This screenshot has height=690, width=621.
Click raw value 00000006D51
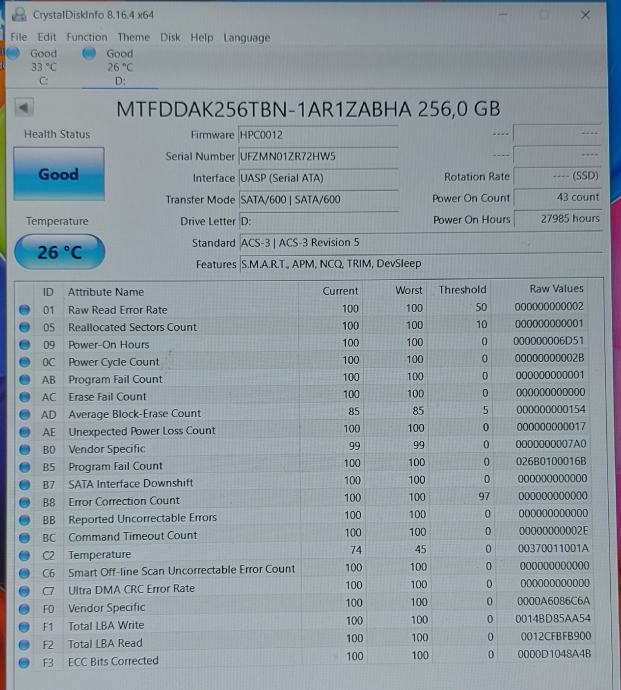click(x=548, y=341)
